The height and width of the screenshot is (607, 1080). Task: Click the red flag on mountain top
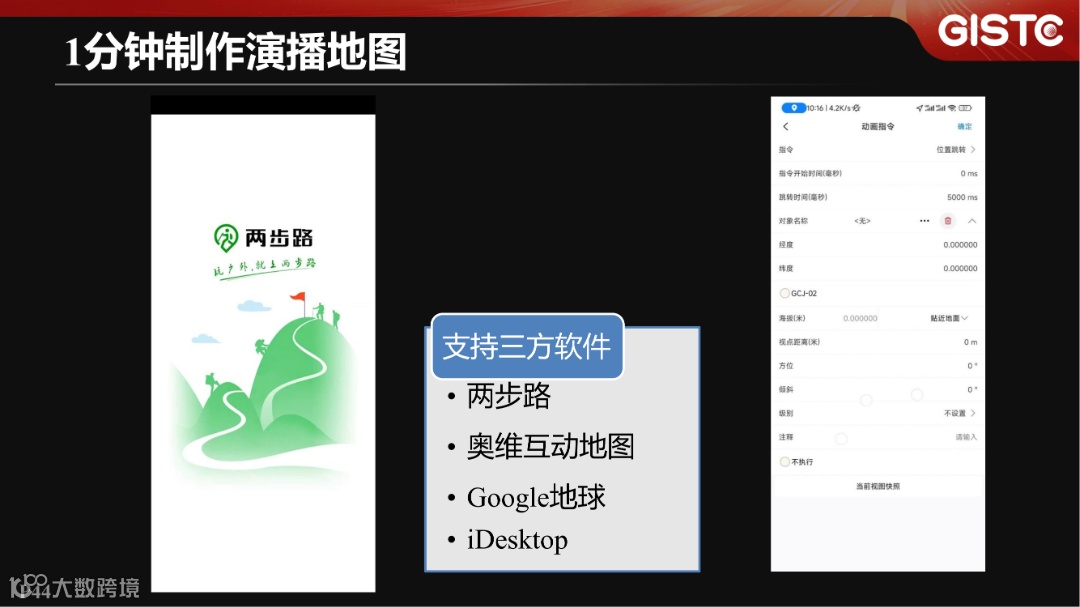click(298, 298)
